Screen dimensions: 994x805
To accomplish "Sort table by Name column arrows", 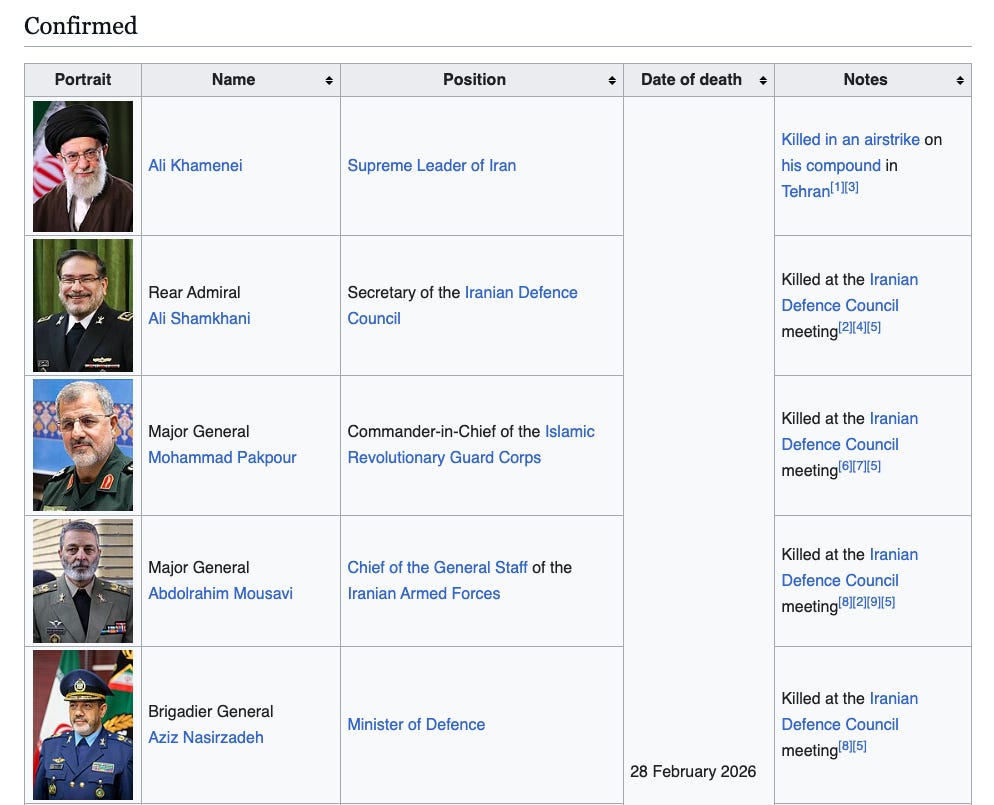I will click(329, 80).
